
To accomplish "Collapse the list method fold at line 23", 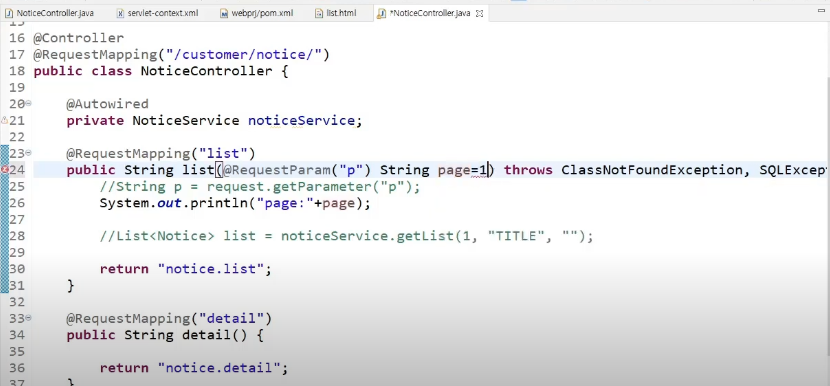I will pos(28,154).
